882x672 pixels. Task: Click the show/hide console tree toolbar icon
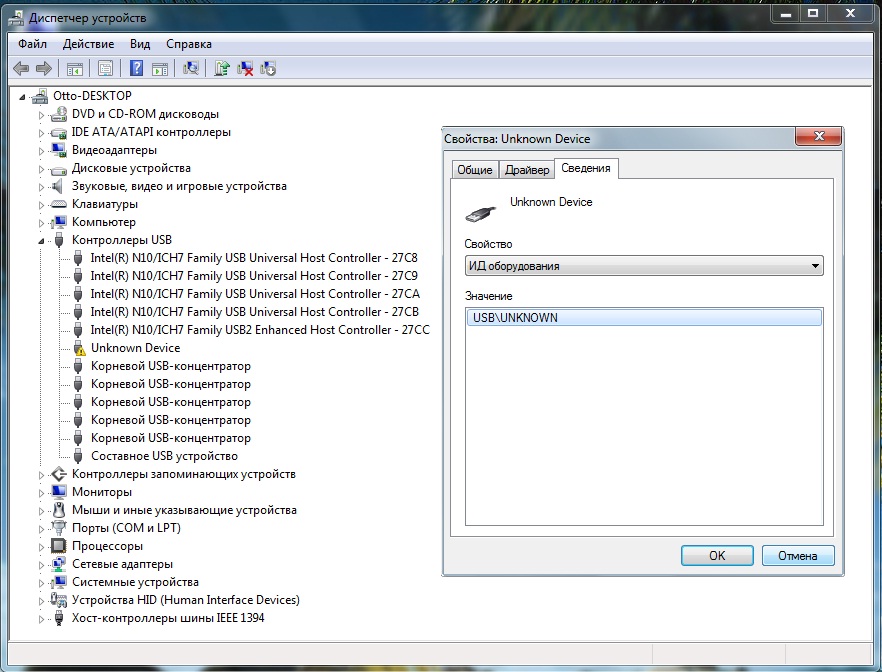(74, 69)
